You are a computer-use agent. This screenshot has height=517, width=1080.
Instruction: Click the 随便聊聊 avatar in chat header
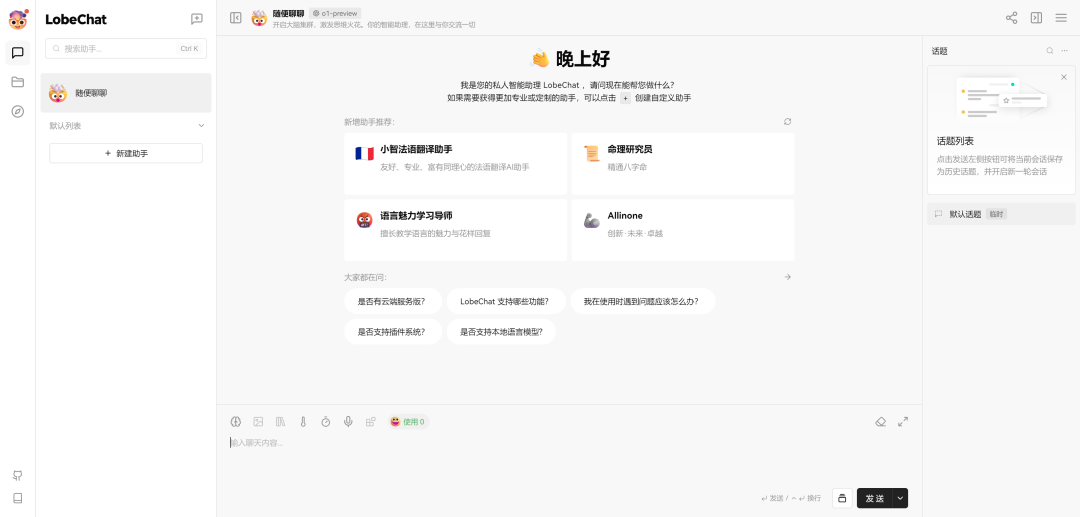(259, 19)
